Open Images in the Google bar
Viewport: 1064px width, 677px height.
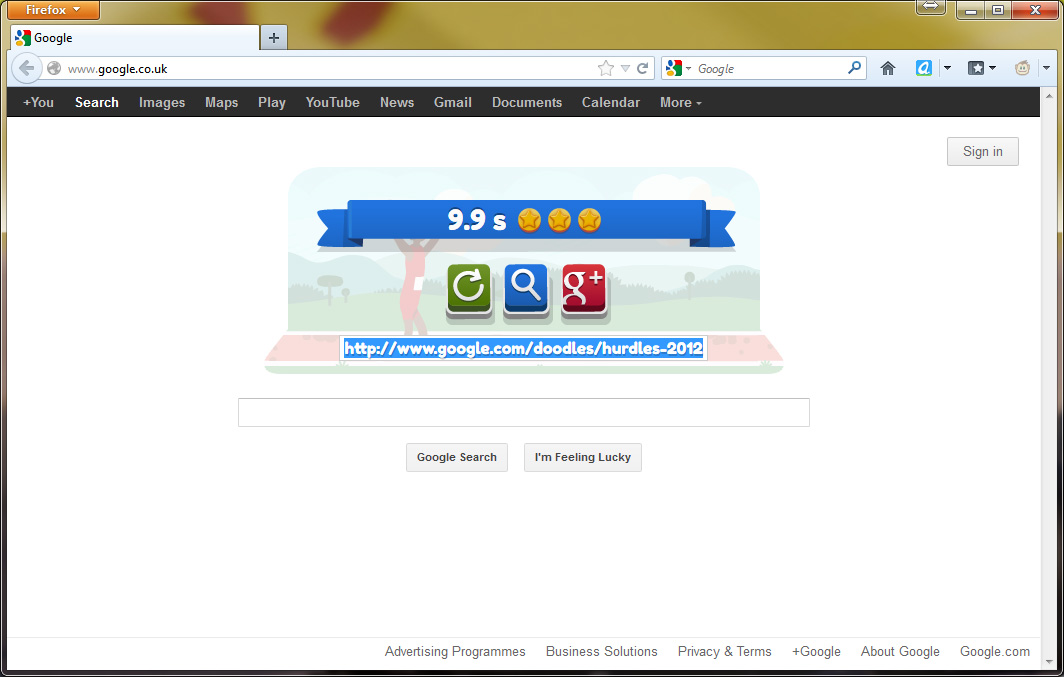pos(162,102)
